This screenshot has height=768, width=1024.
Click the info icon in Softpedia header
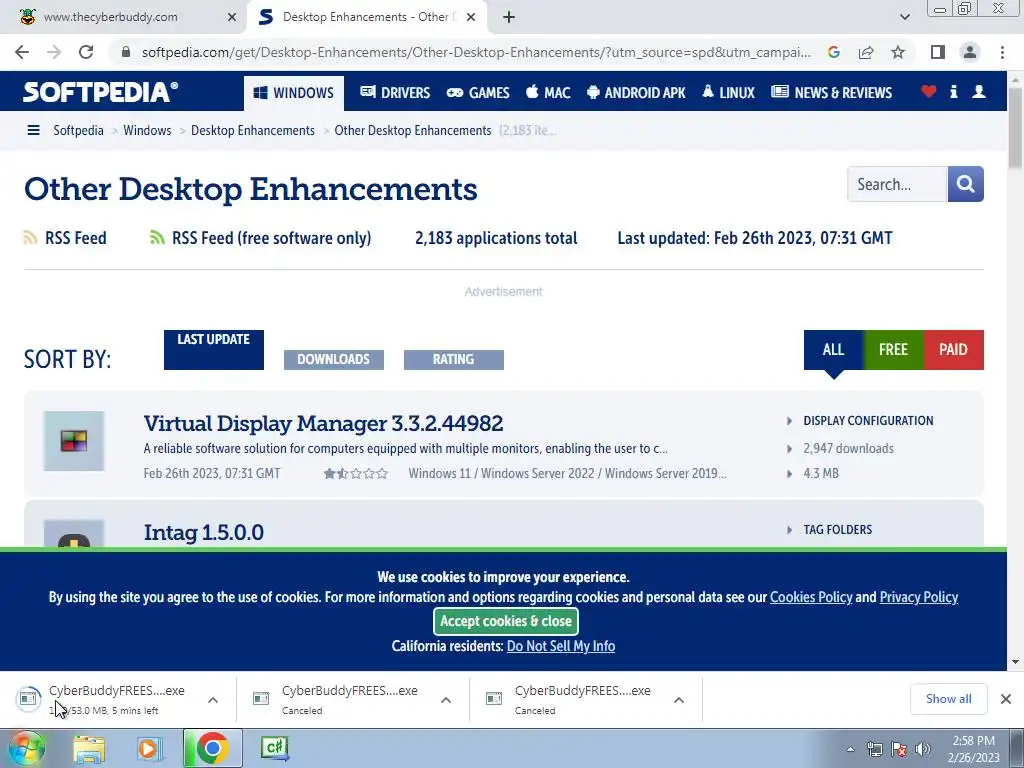953,91
